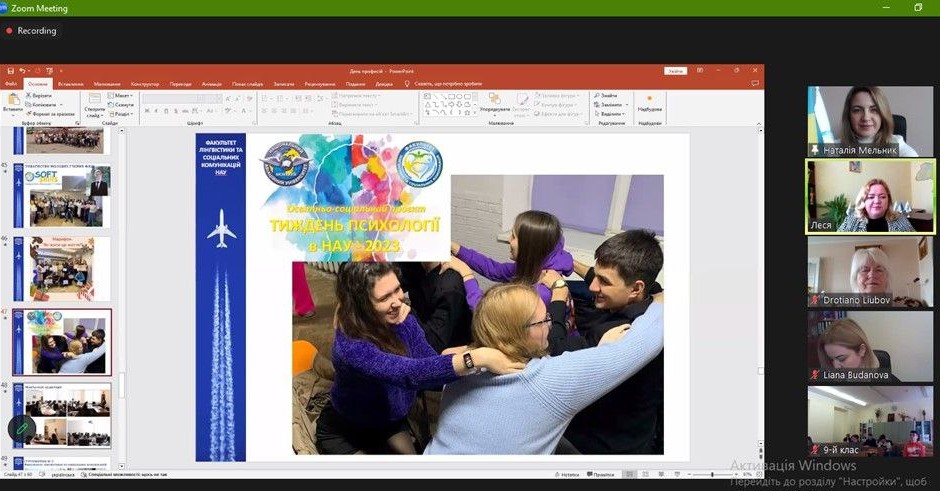Open the Файл (File) menu tab
The image size is (940, 491).
pos(12,84)
